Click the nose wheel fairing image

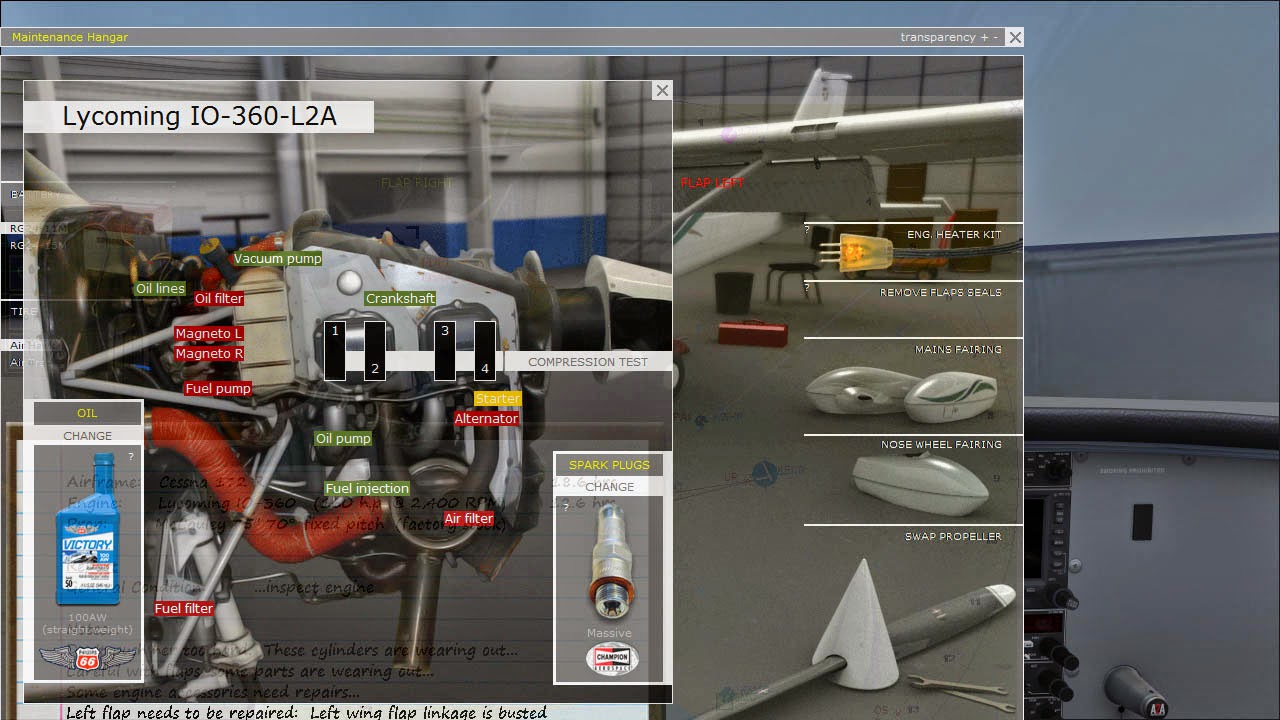pos(920,484)
